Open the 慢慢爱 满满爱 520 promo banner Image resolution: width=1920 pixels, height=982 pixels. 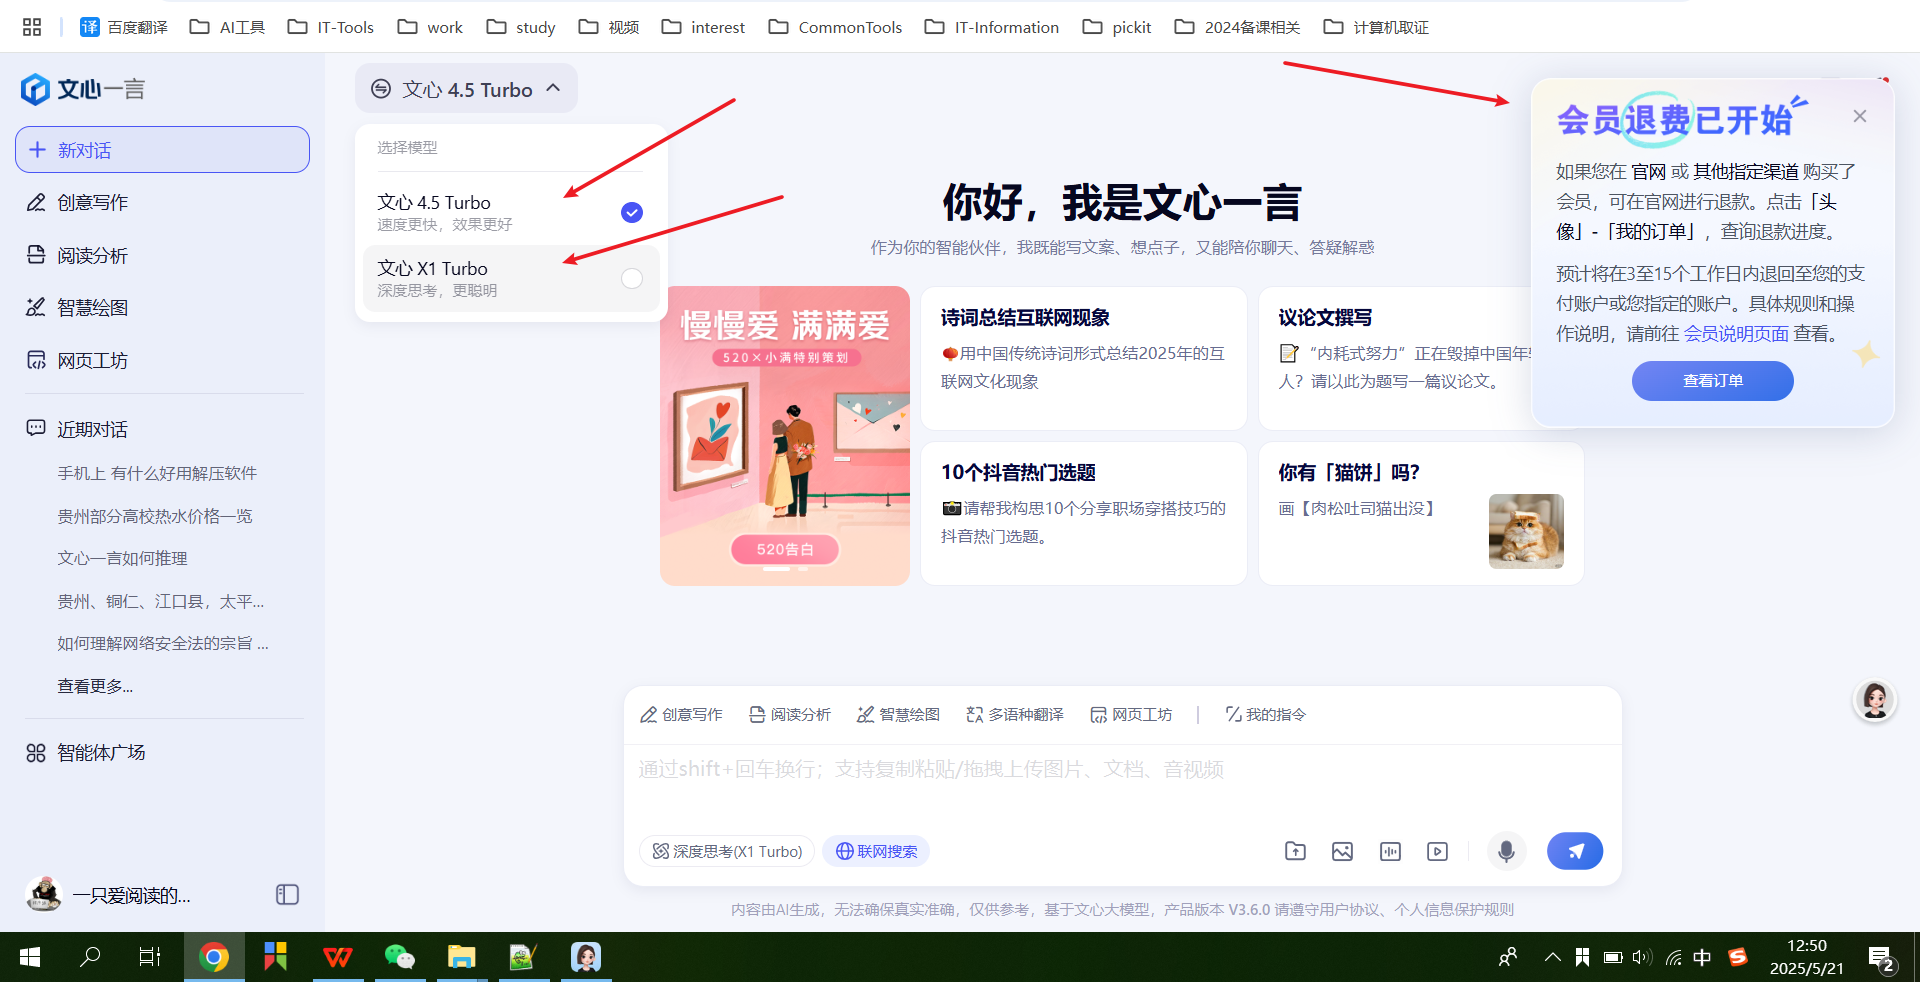(x=785, y=436)
